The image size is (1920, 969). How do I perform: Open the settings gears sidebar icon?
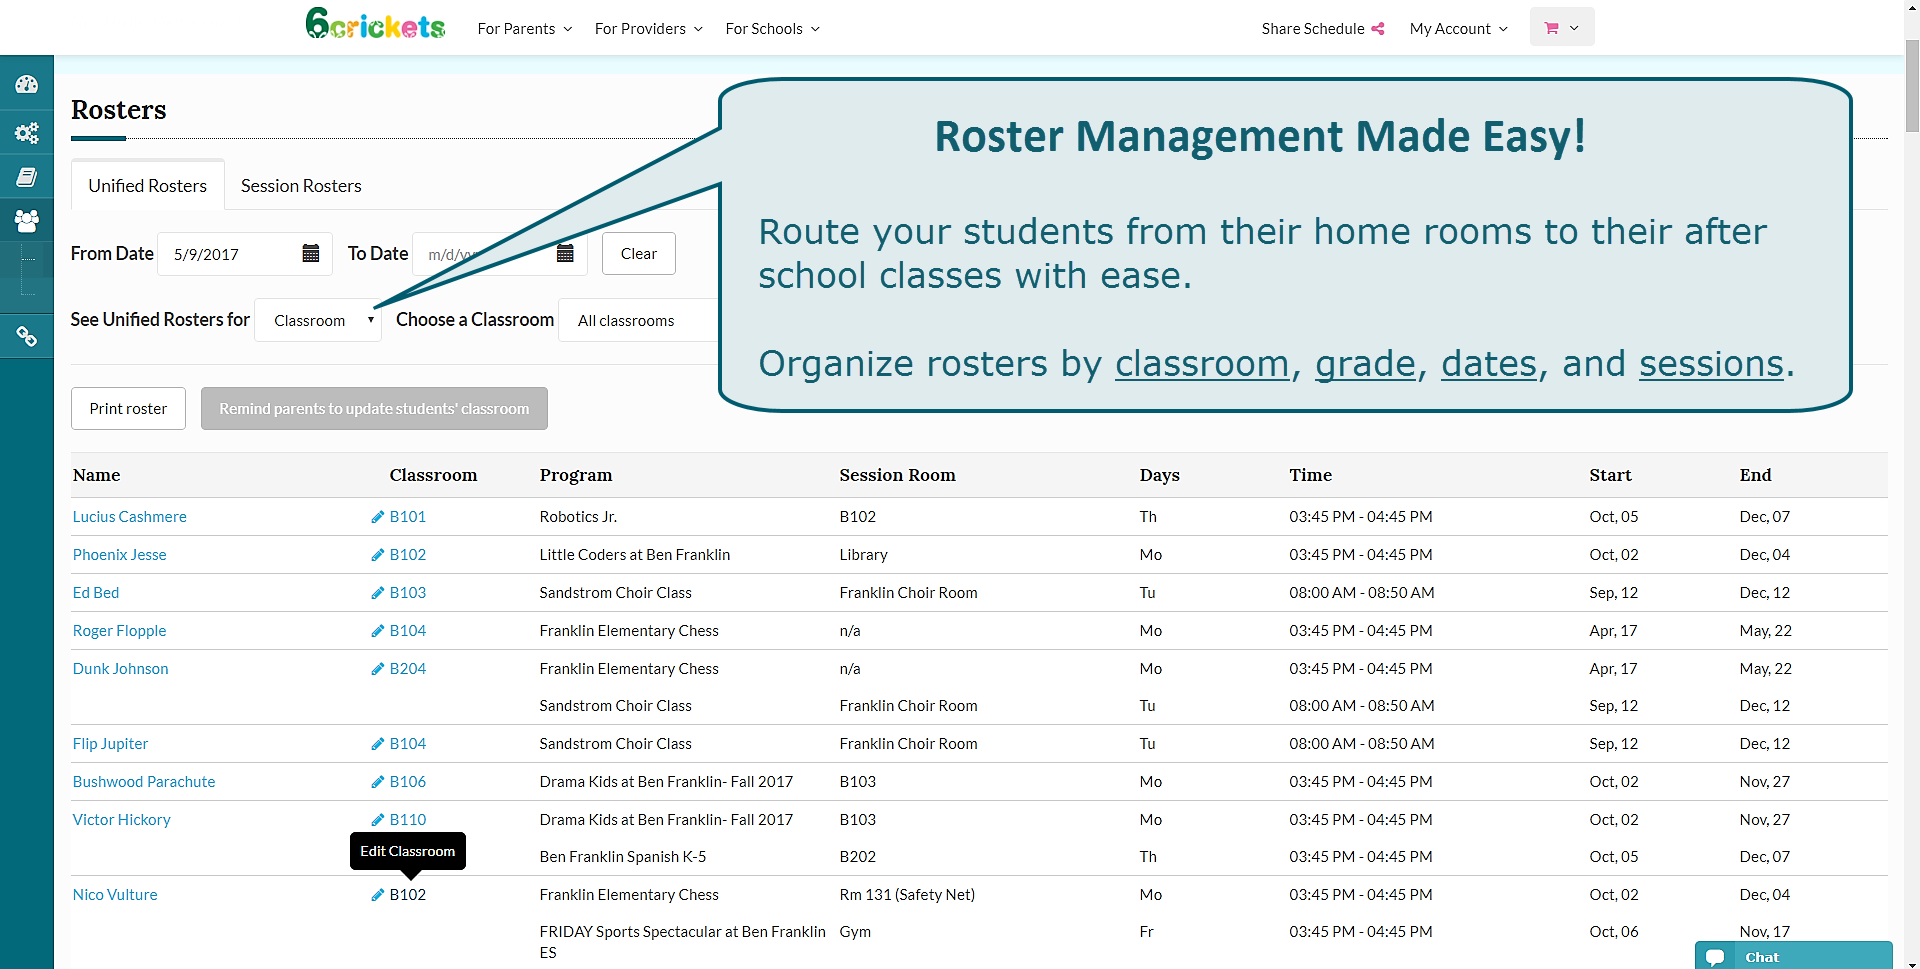pos(27,132)
